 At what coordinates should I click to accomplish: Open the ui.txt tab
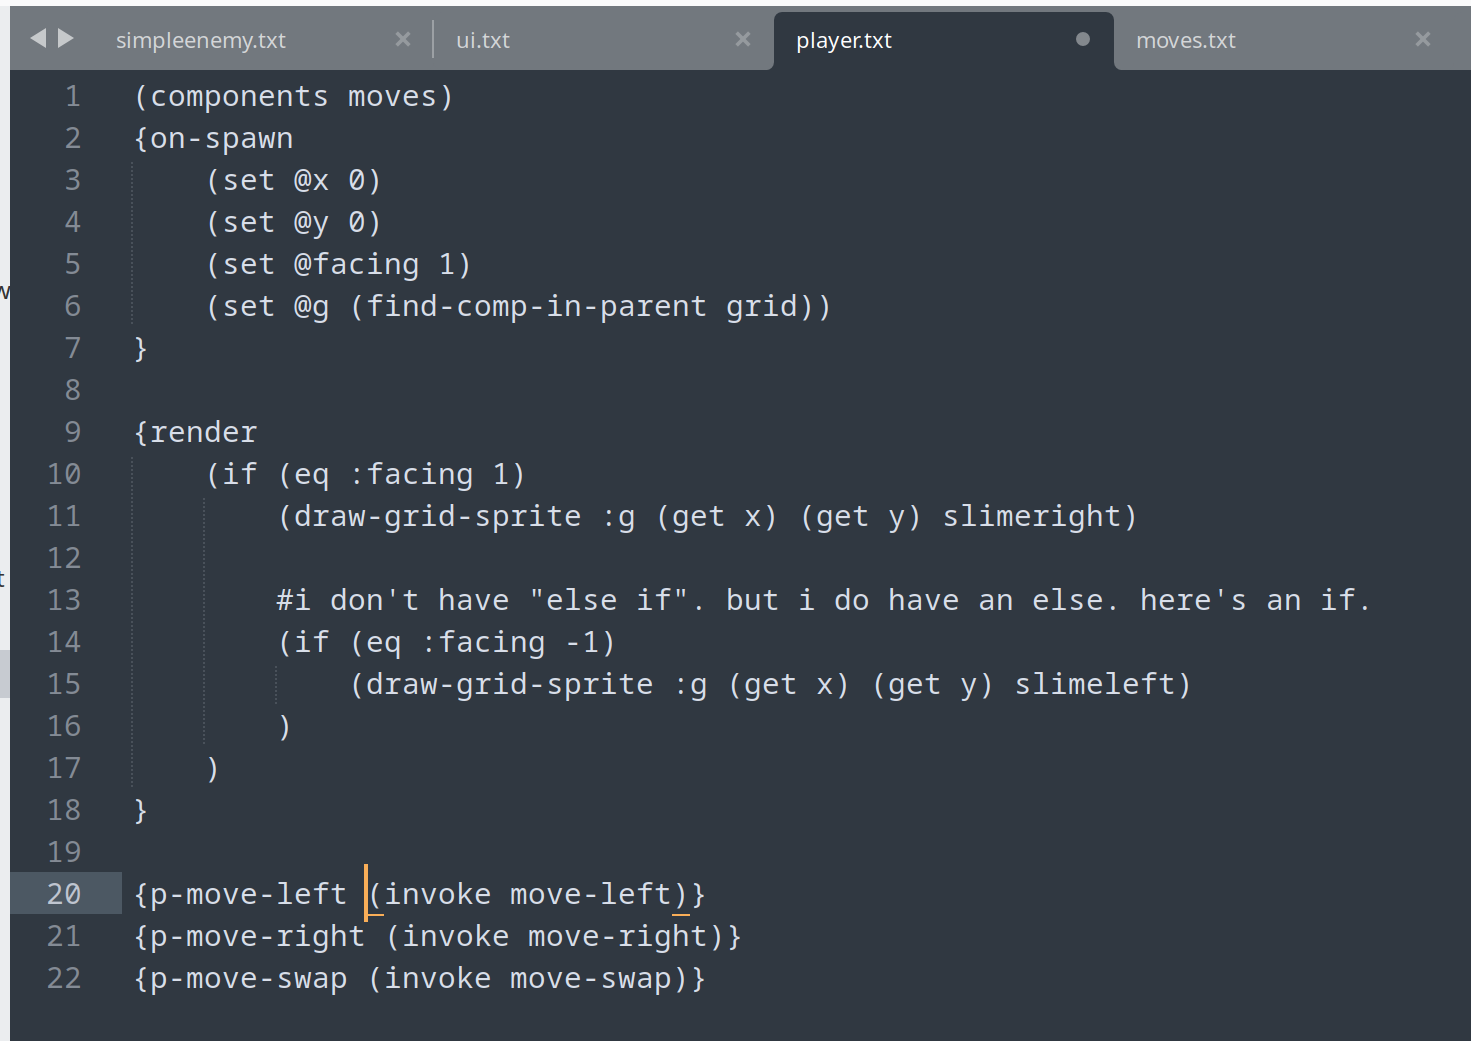coord(483,40)
